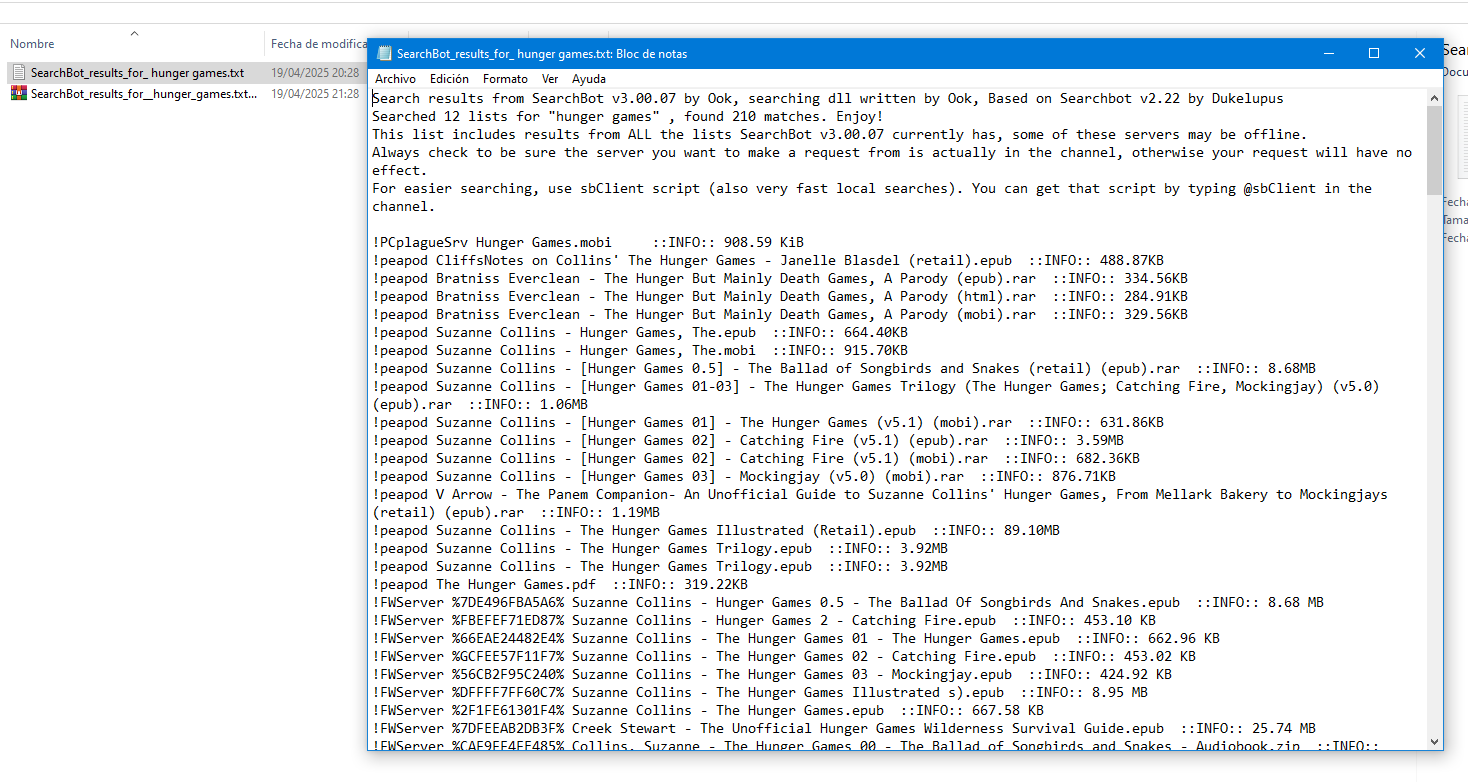Screen dimensions: 1468x782
Task: Click the line '!peapod The Hunger Games.pdf'
Action: point(560,584)
